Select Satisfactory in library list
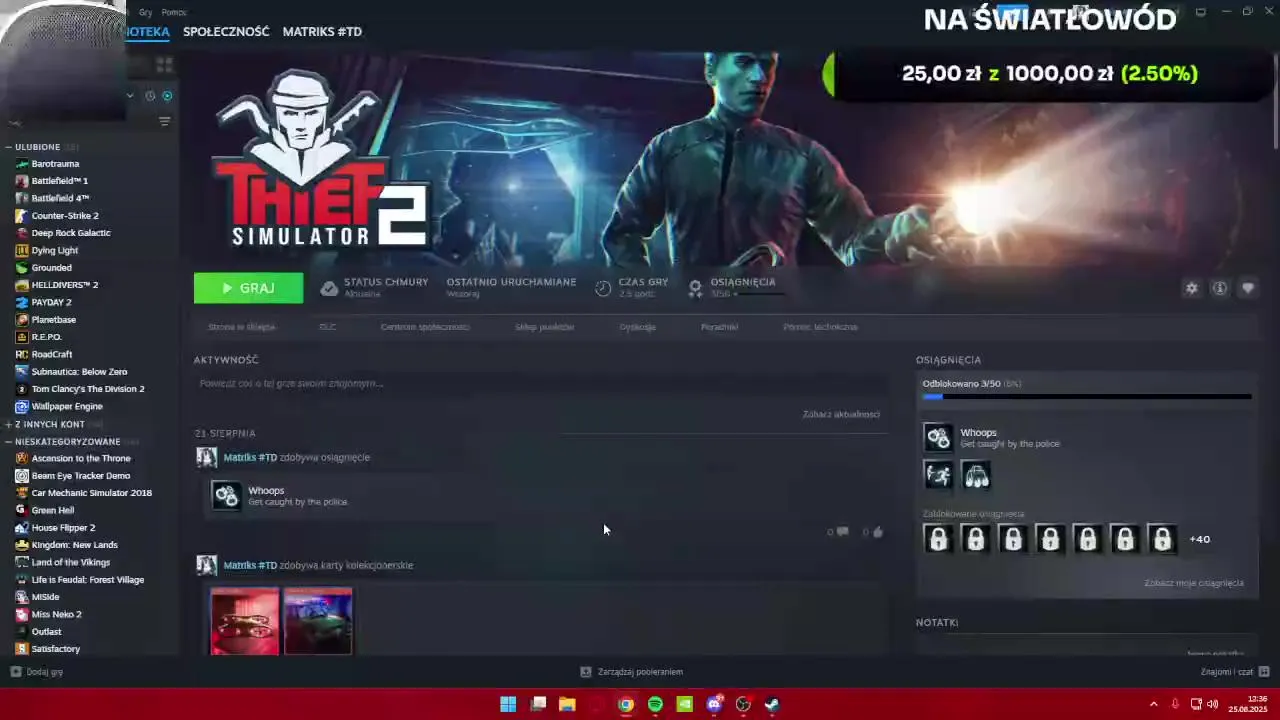The image size is (1280, 720). [56, 649]
